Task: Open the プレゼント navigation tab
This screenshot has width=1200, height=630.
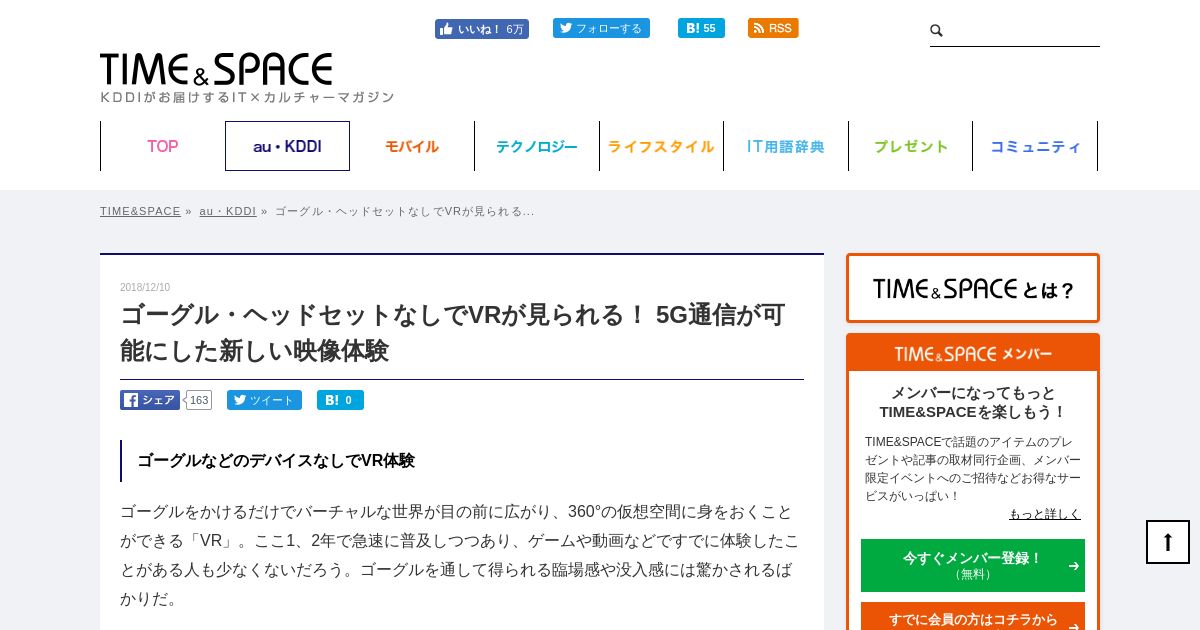Action: 911,146
